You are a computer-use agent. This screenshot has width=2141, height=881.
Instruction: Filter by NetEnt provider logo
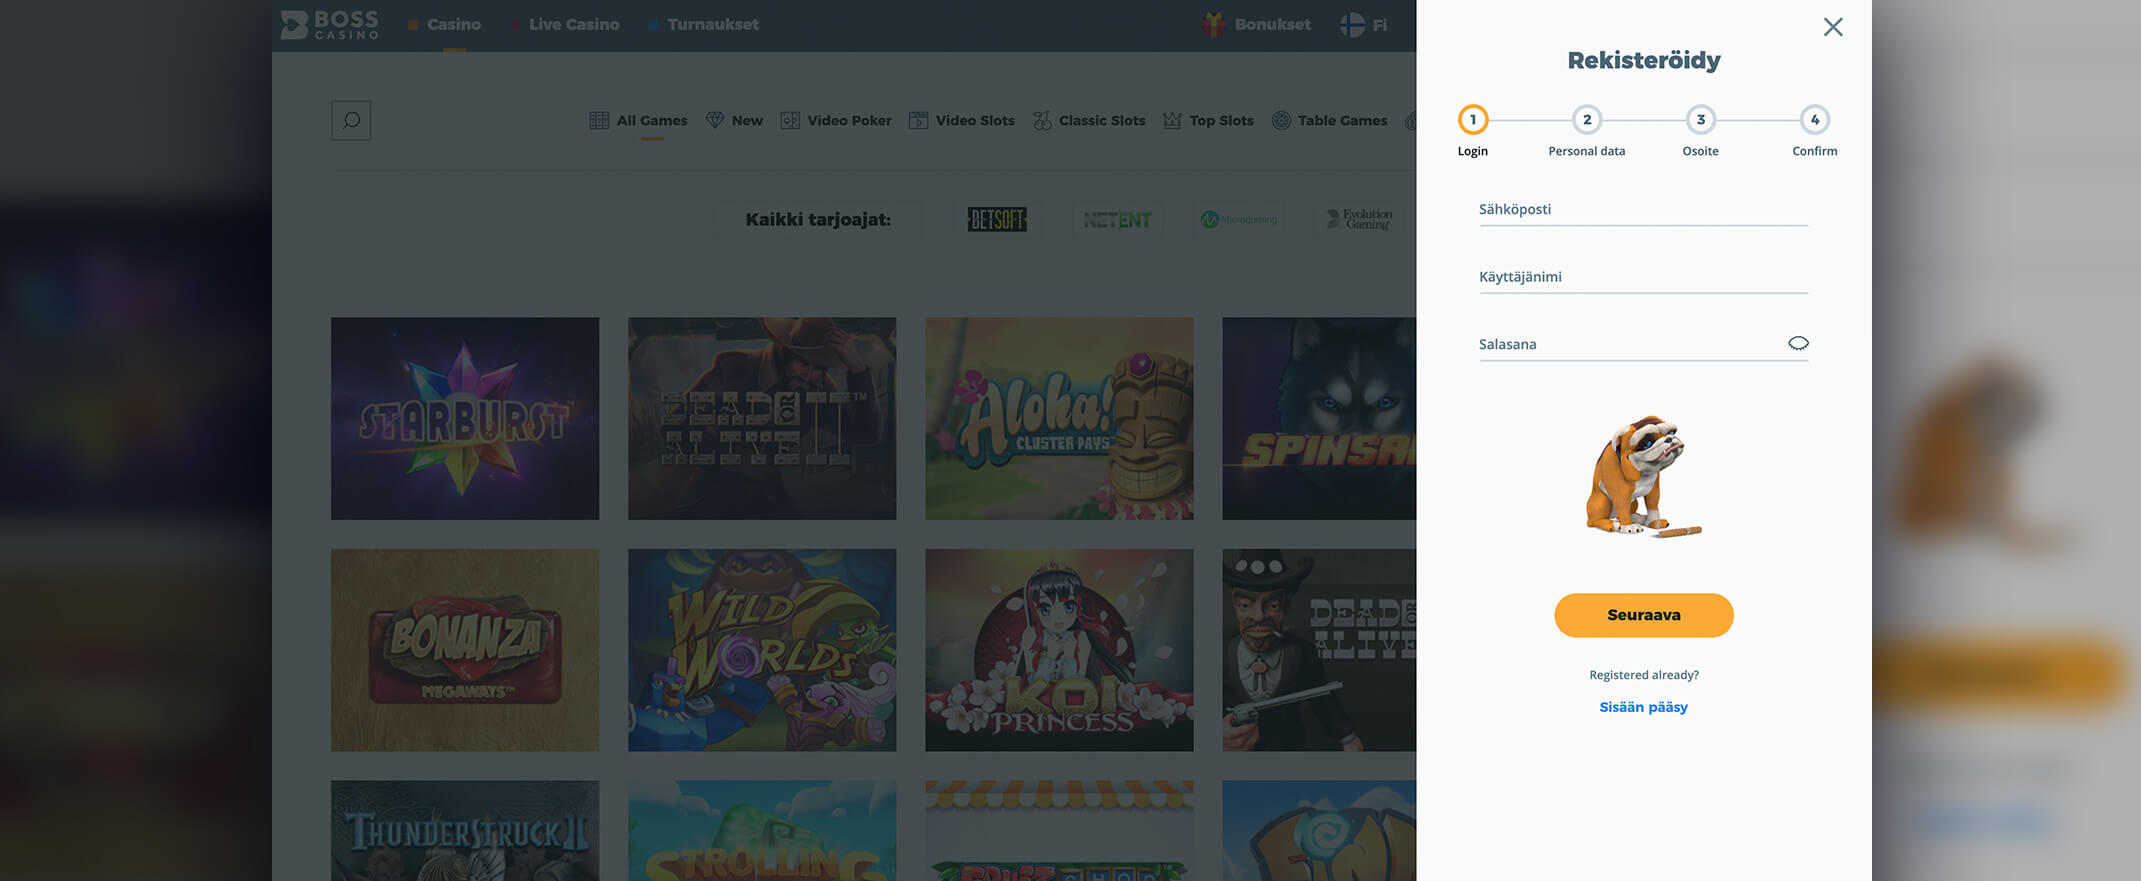(x=1117, y=219)
